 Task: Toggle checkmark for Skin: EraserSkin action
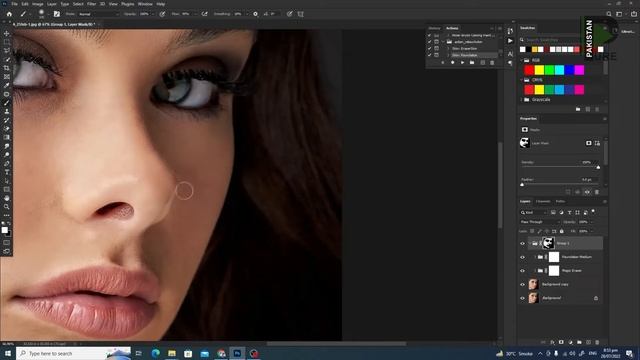pos(429,48)
